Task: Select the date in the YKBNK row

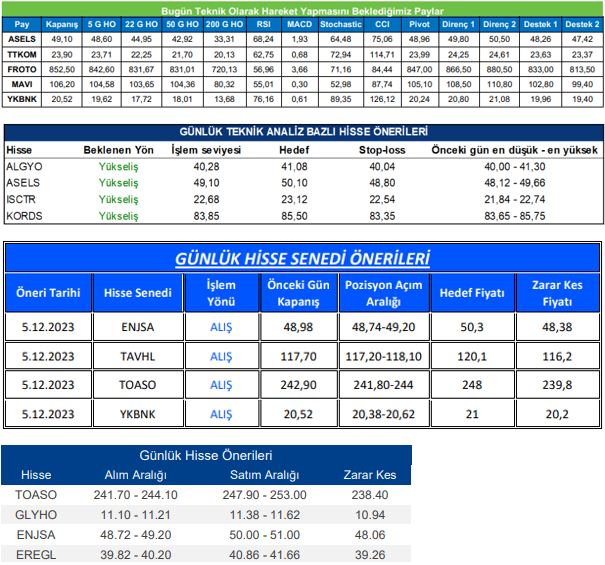Action: pos(48,414)
